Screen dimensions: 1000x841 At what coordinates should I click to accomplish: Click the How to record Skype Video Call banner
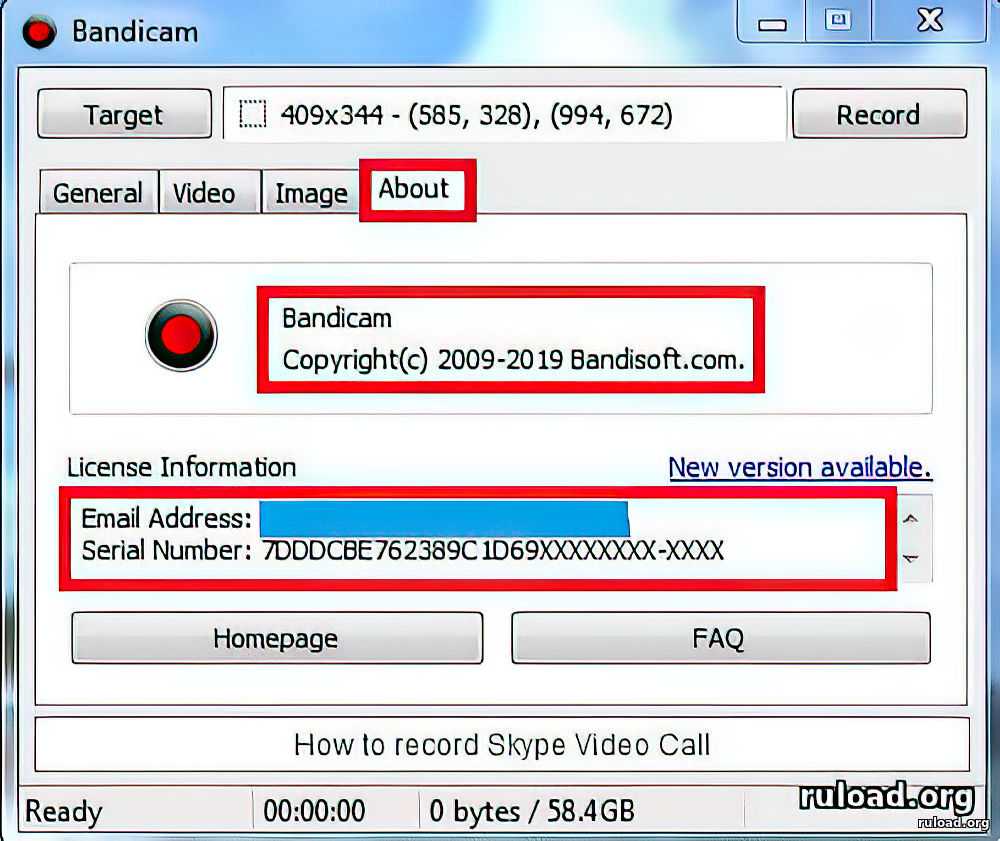coord(502,745)
